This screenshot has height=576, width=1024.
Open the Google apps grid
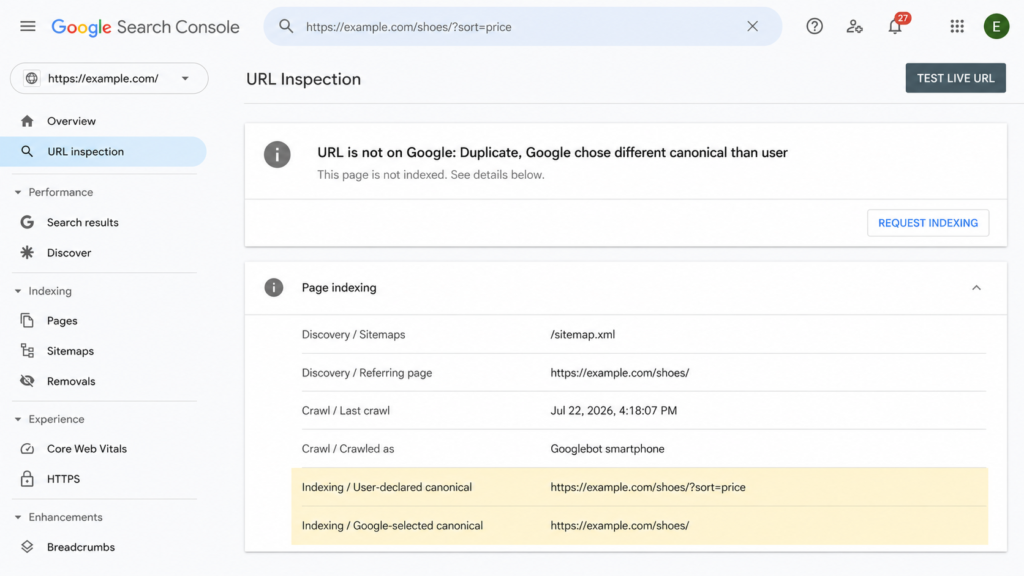[957, 26]
